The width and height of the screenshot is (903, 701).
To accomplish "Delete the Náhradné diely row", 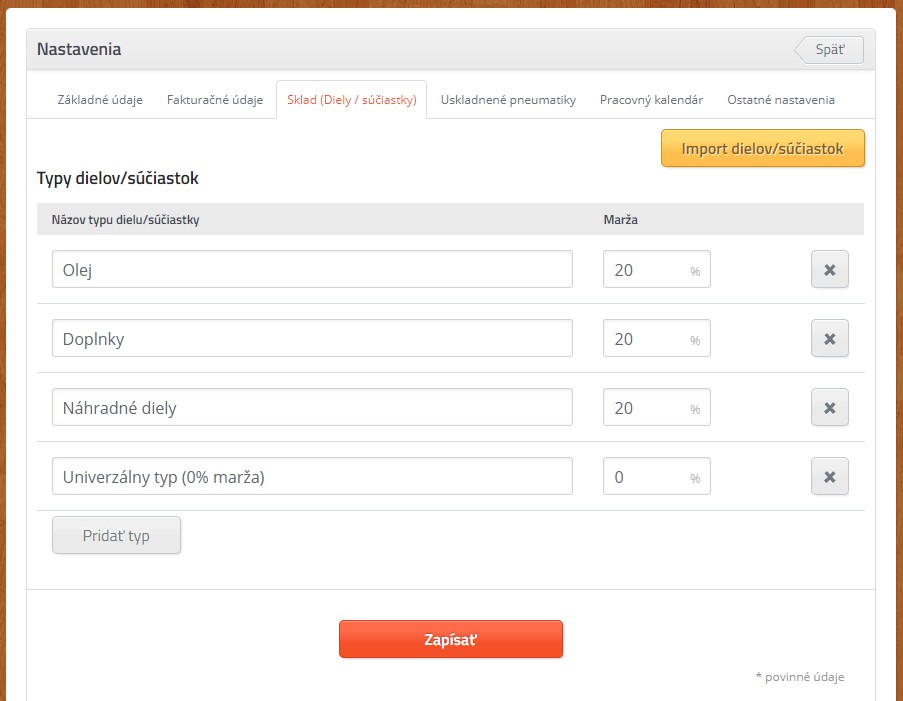I will click(829, 407).
